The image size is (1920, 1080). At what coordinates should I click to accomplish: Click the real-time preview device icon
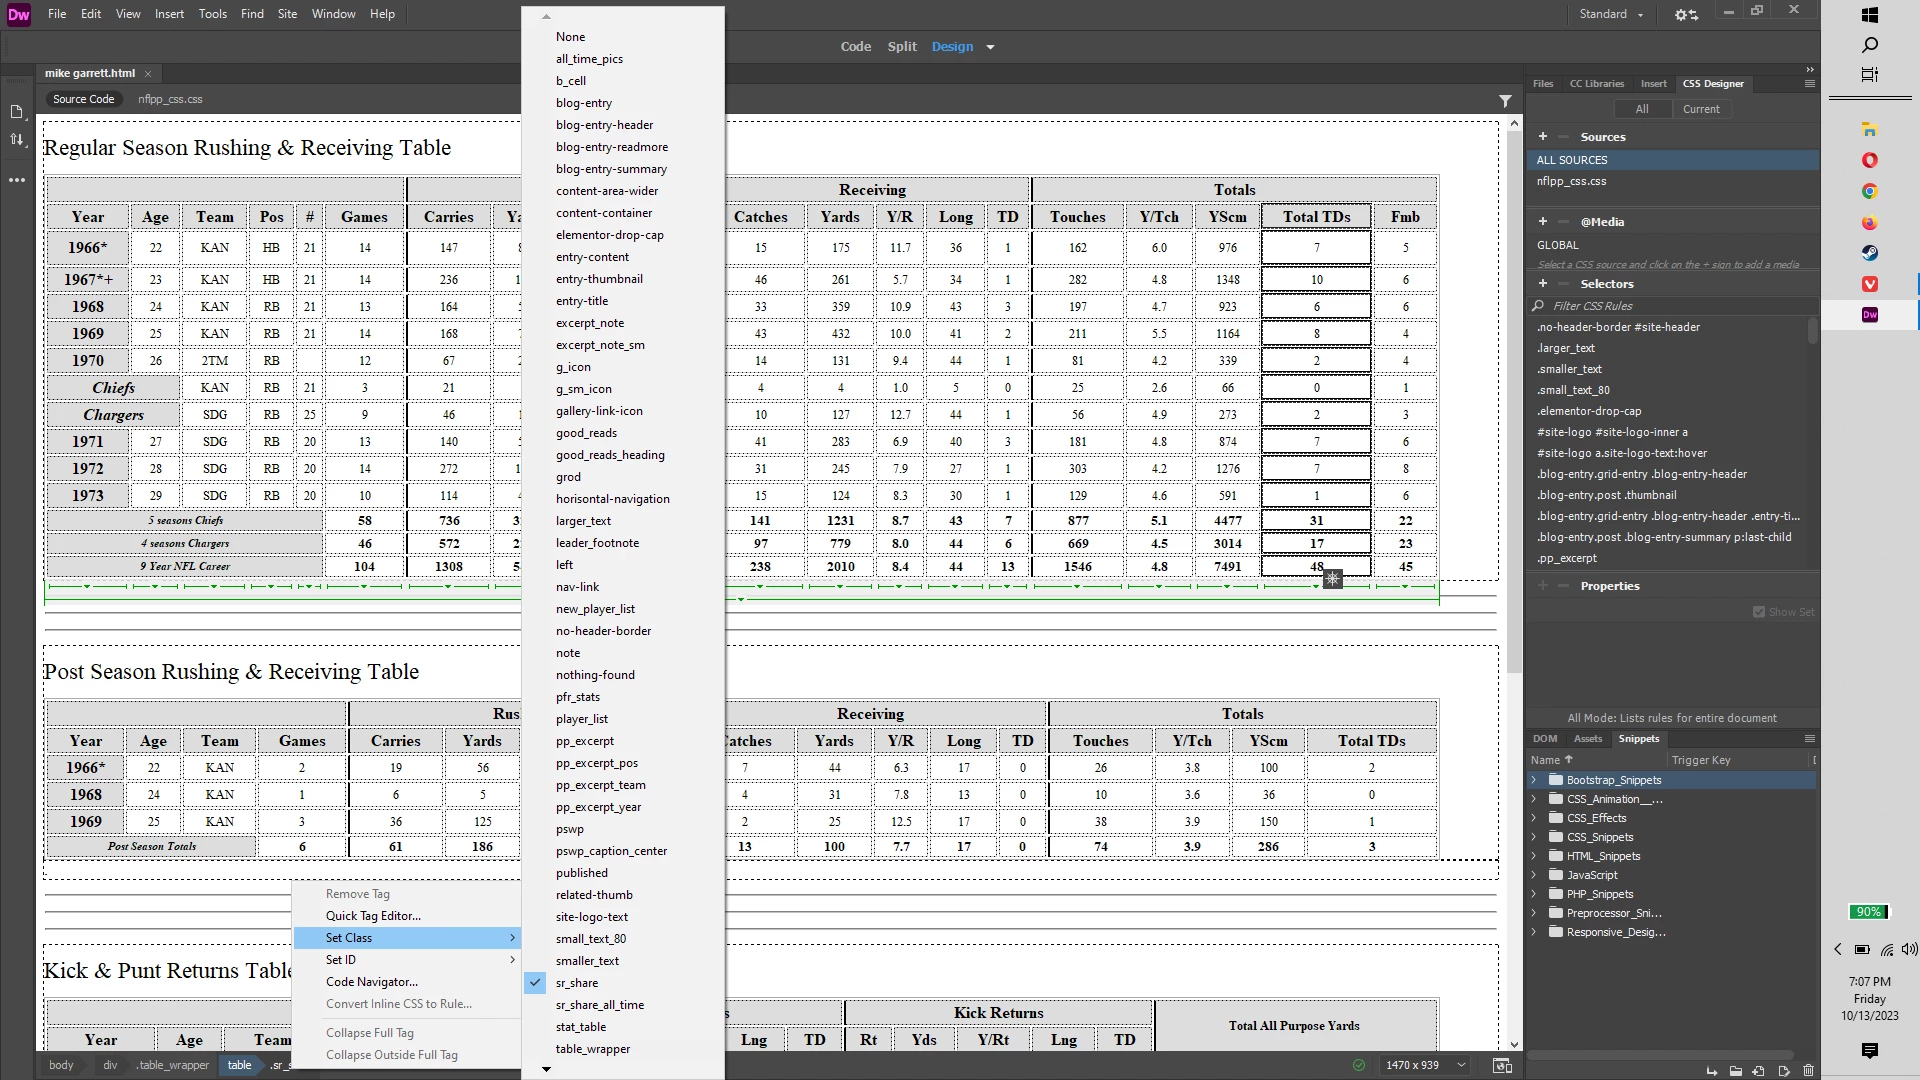coord(1502,1065)
